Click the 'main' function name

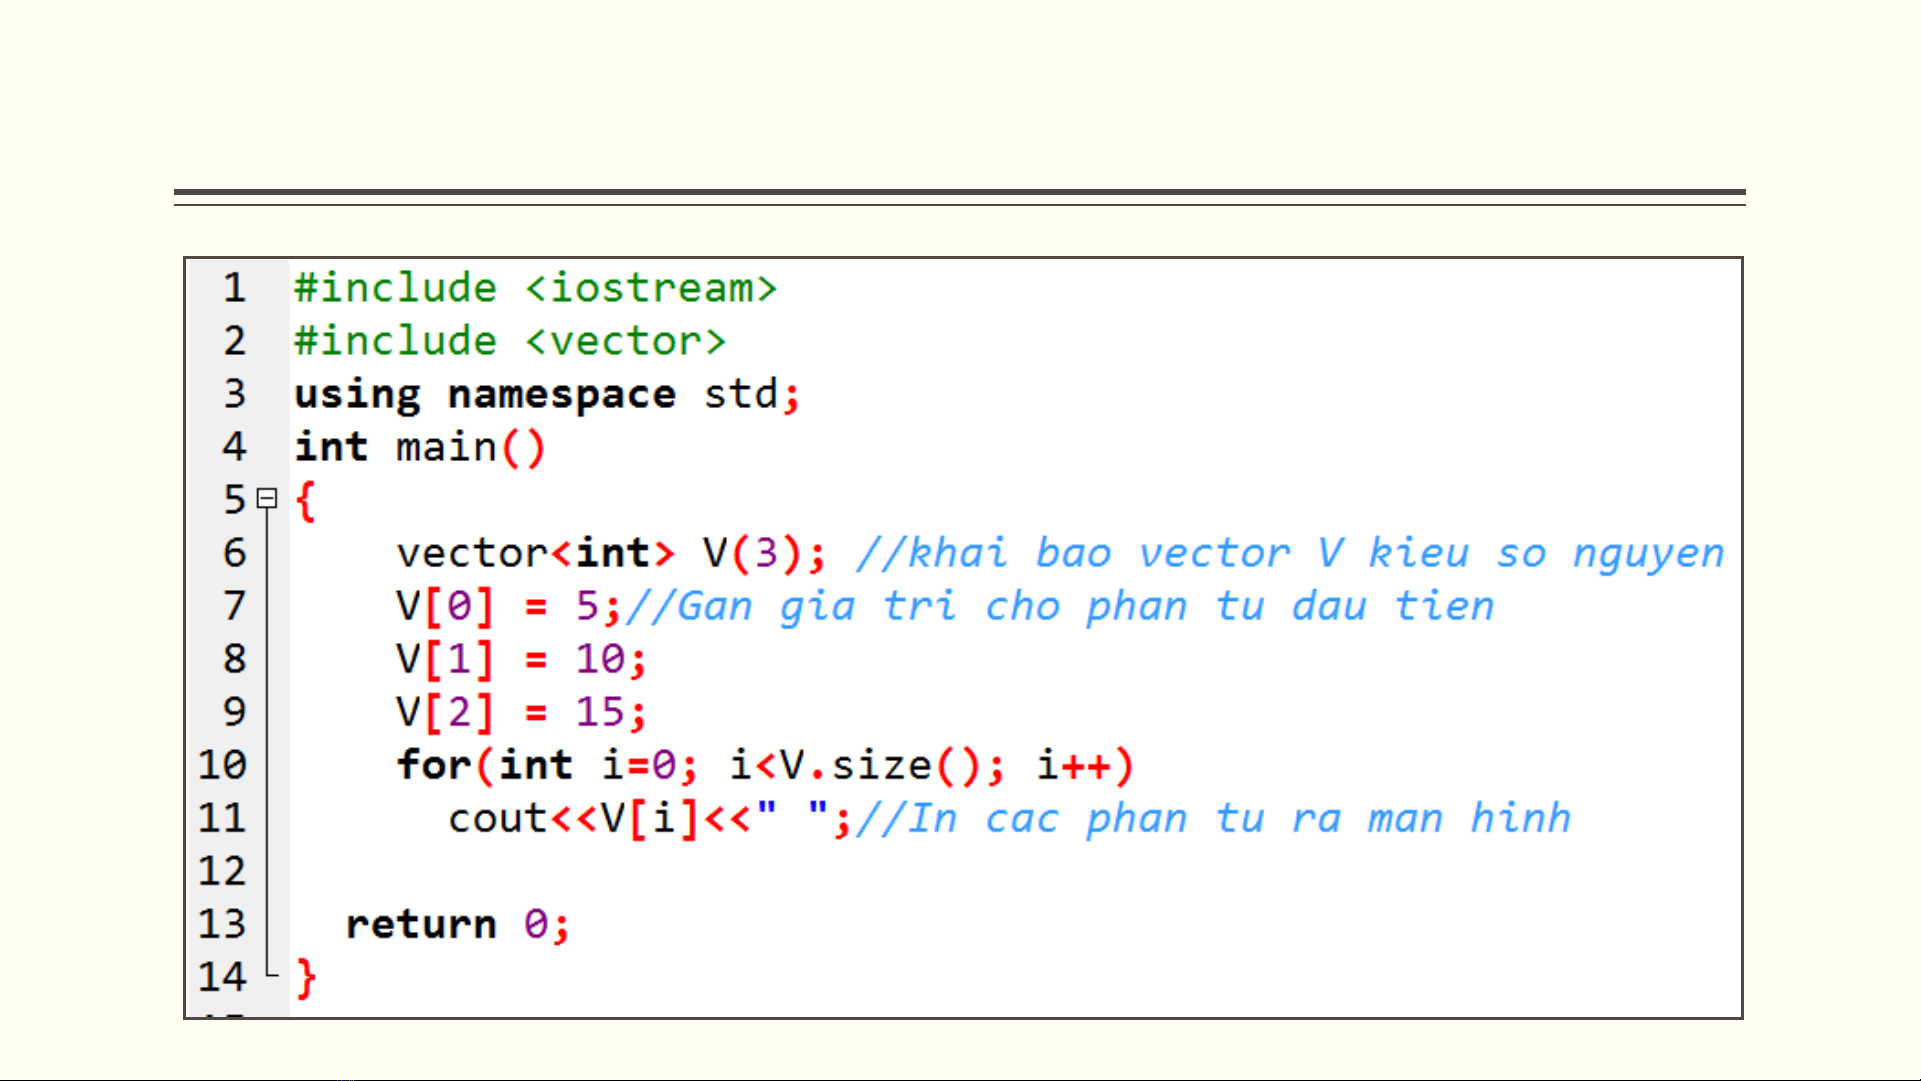(446, 447)
